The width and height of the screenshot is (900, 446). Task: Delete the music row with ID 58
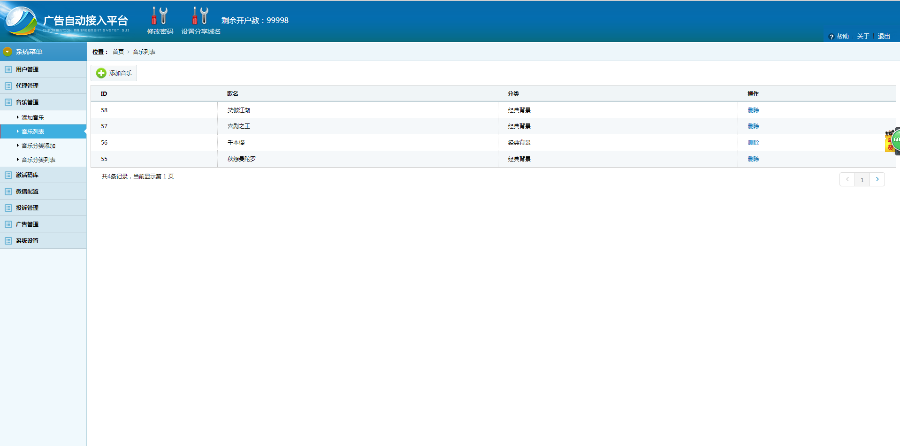tap(753, 110)
